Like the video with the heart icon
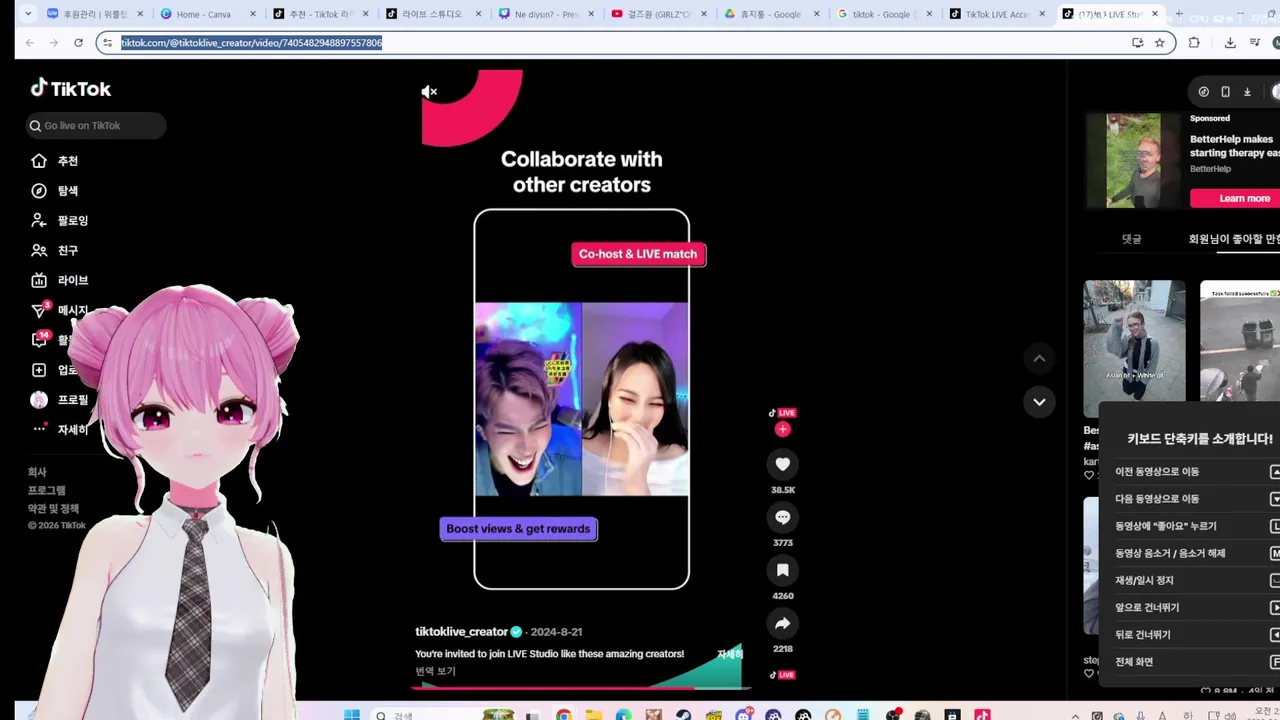 pos(782,464)
